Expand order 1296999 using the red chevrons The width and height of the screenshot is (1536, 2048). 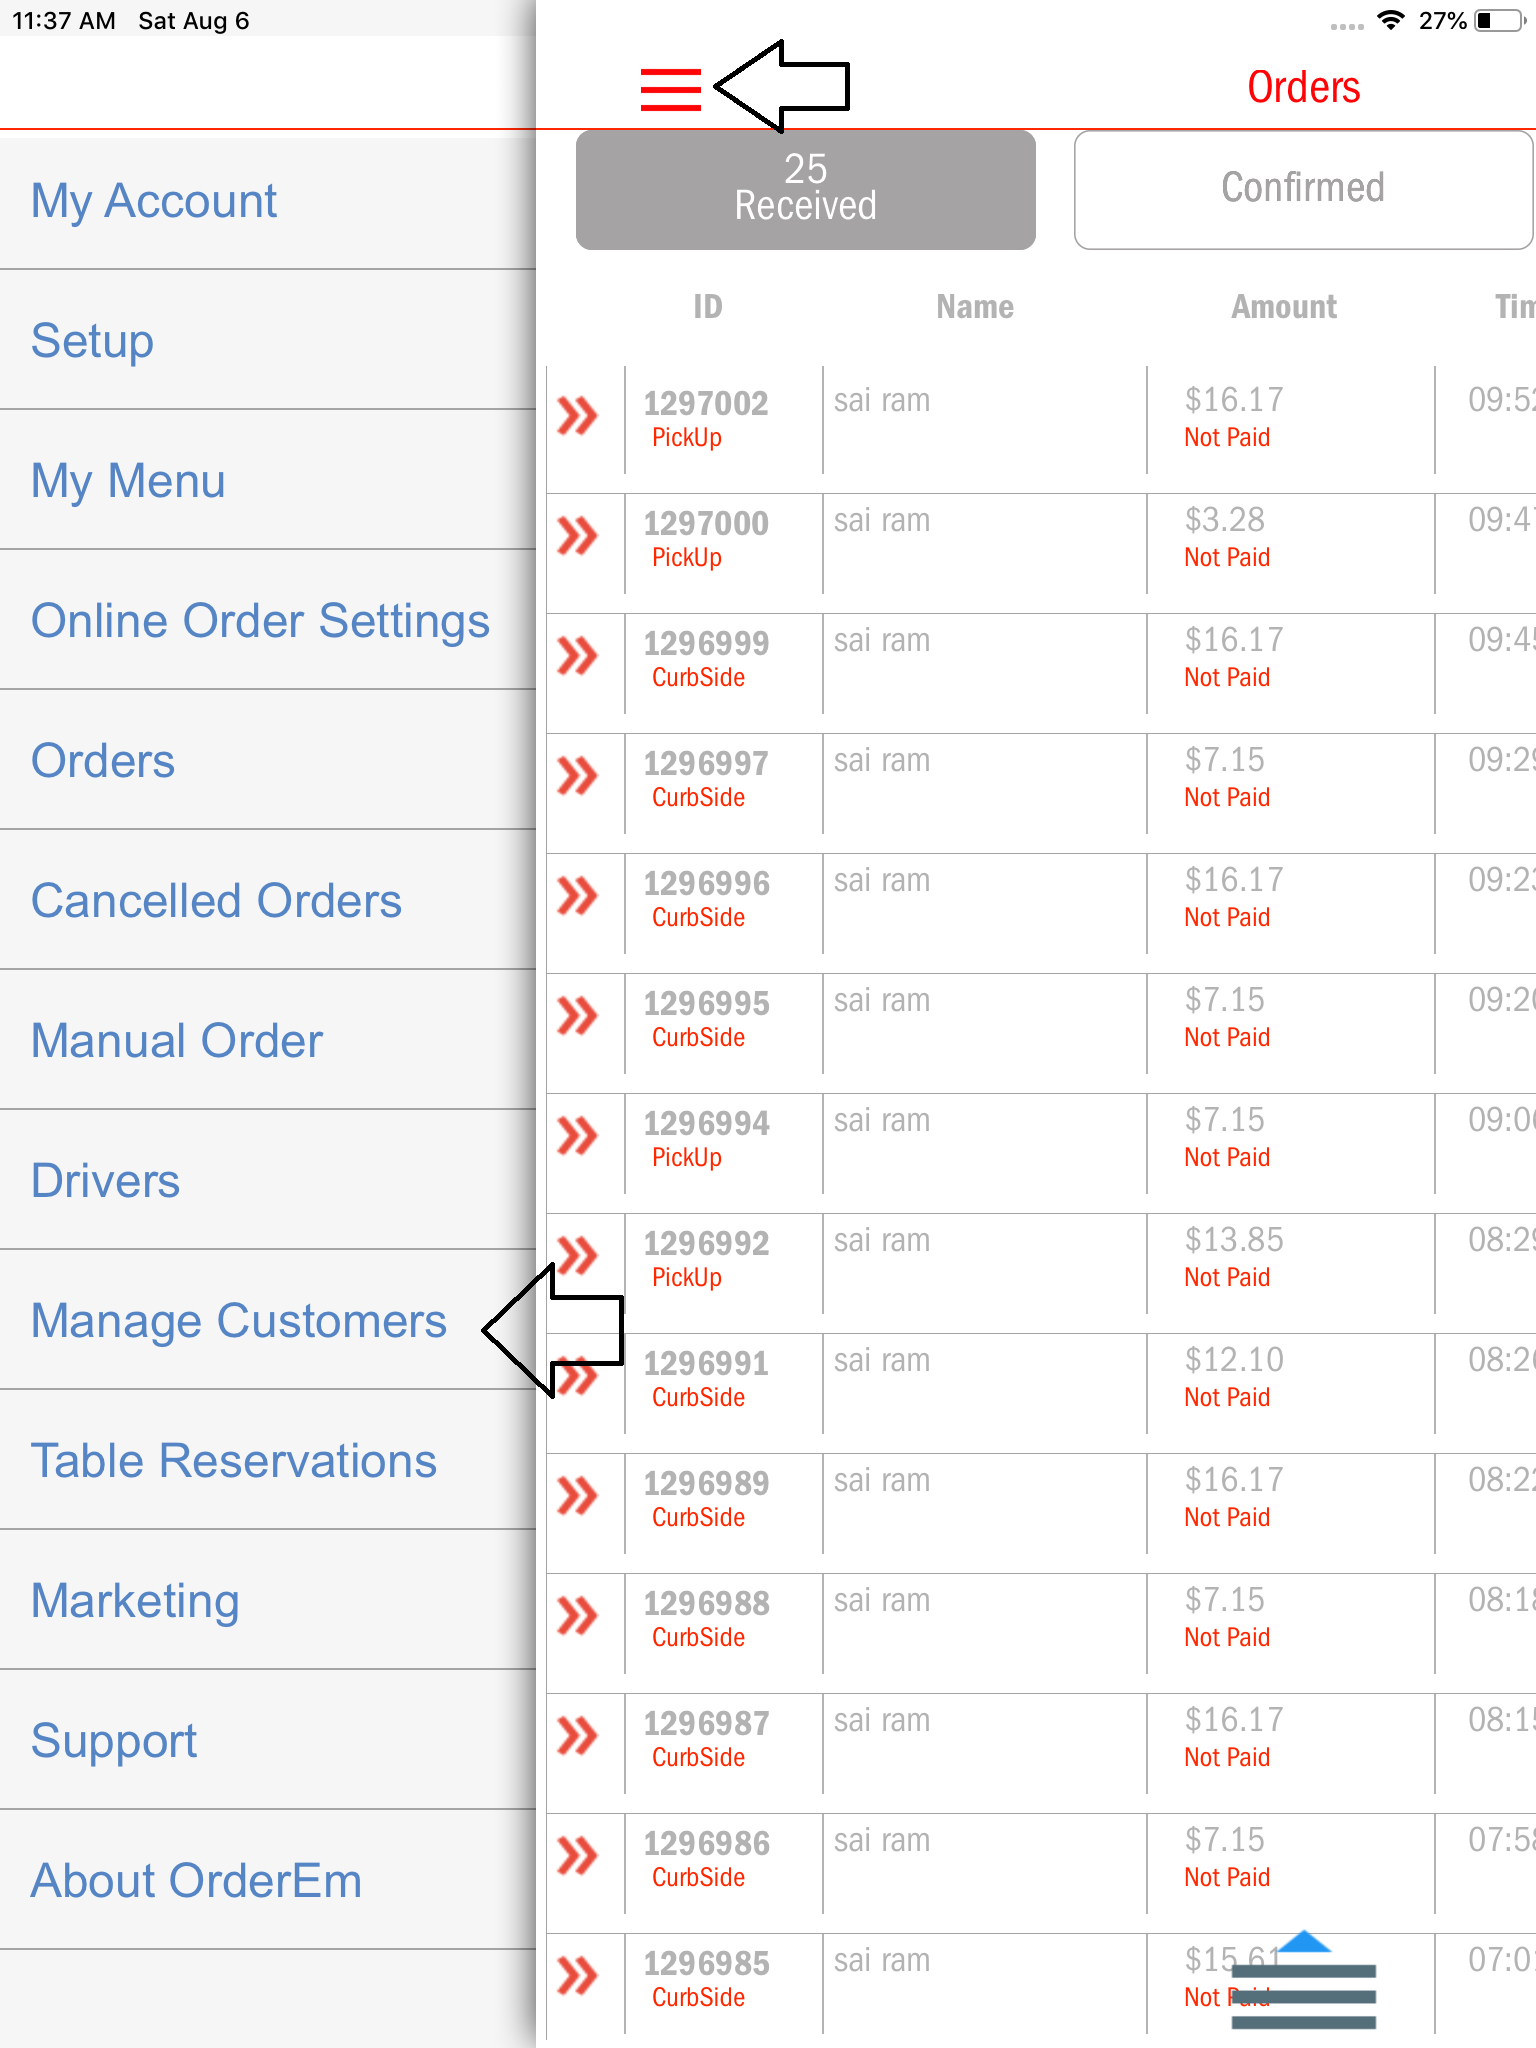click(577, 656)
